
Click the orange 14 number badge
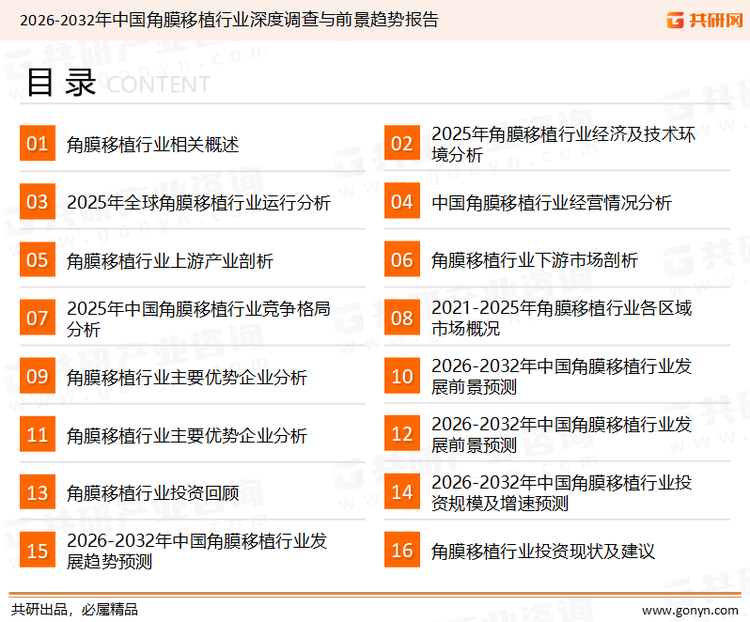click(402, 492)
